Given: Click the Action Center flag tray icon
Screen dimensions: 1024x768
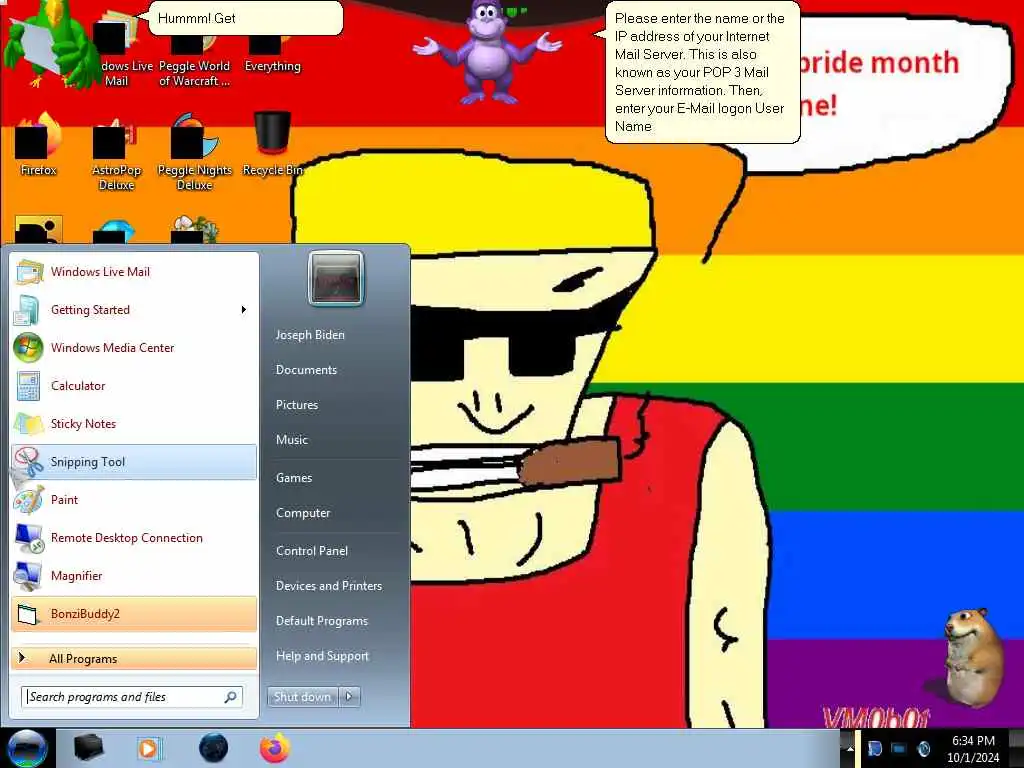Looking at the screenshot, I should coord(874,748).
